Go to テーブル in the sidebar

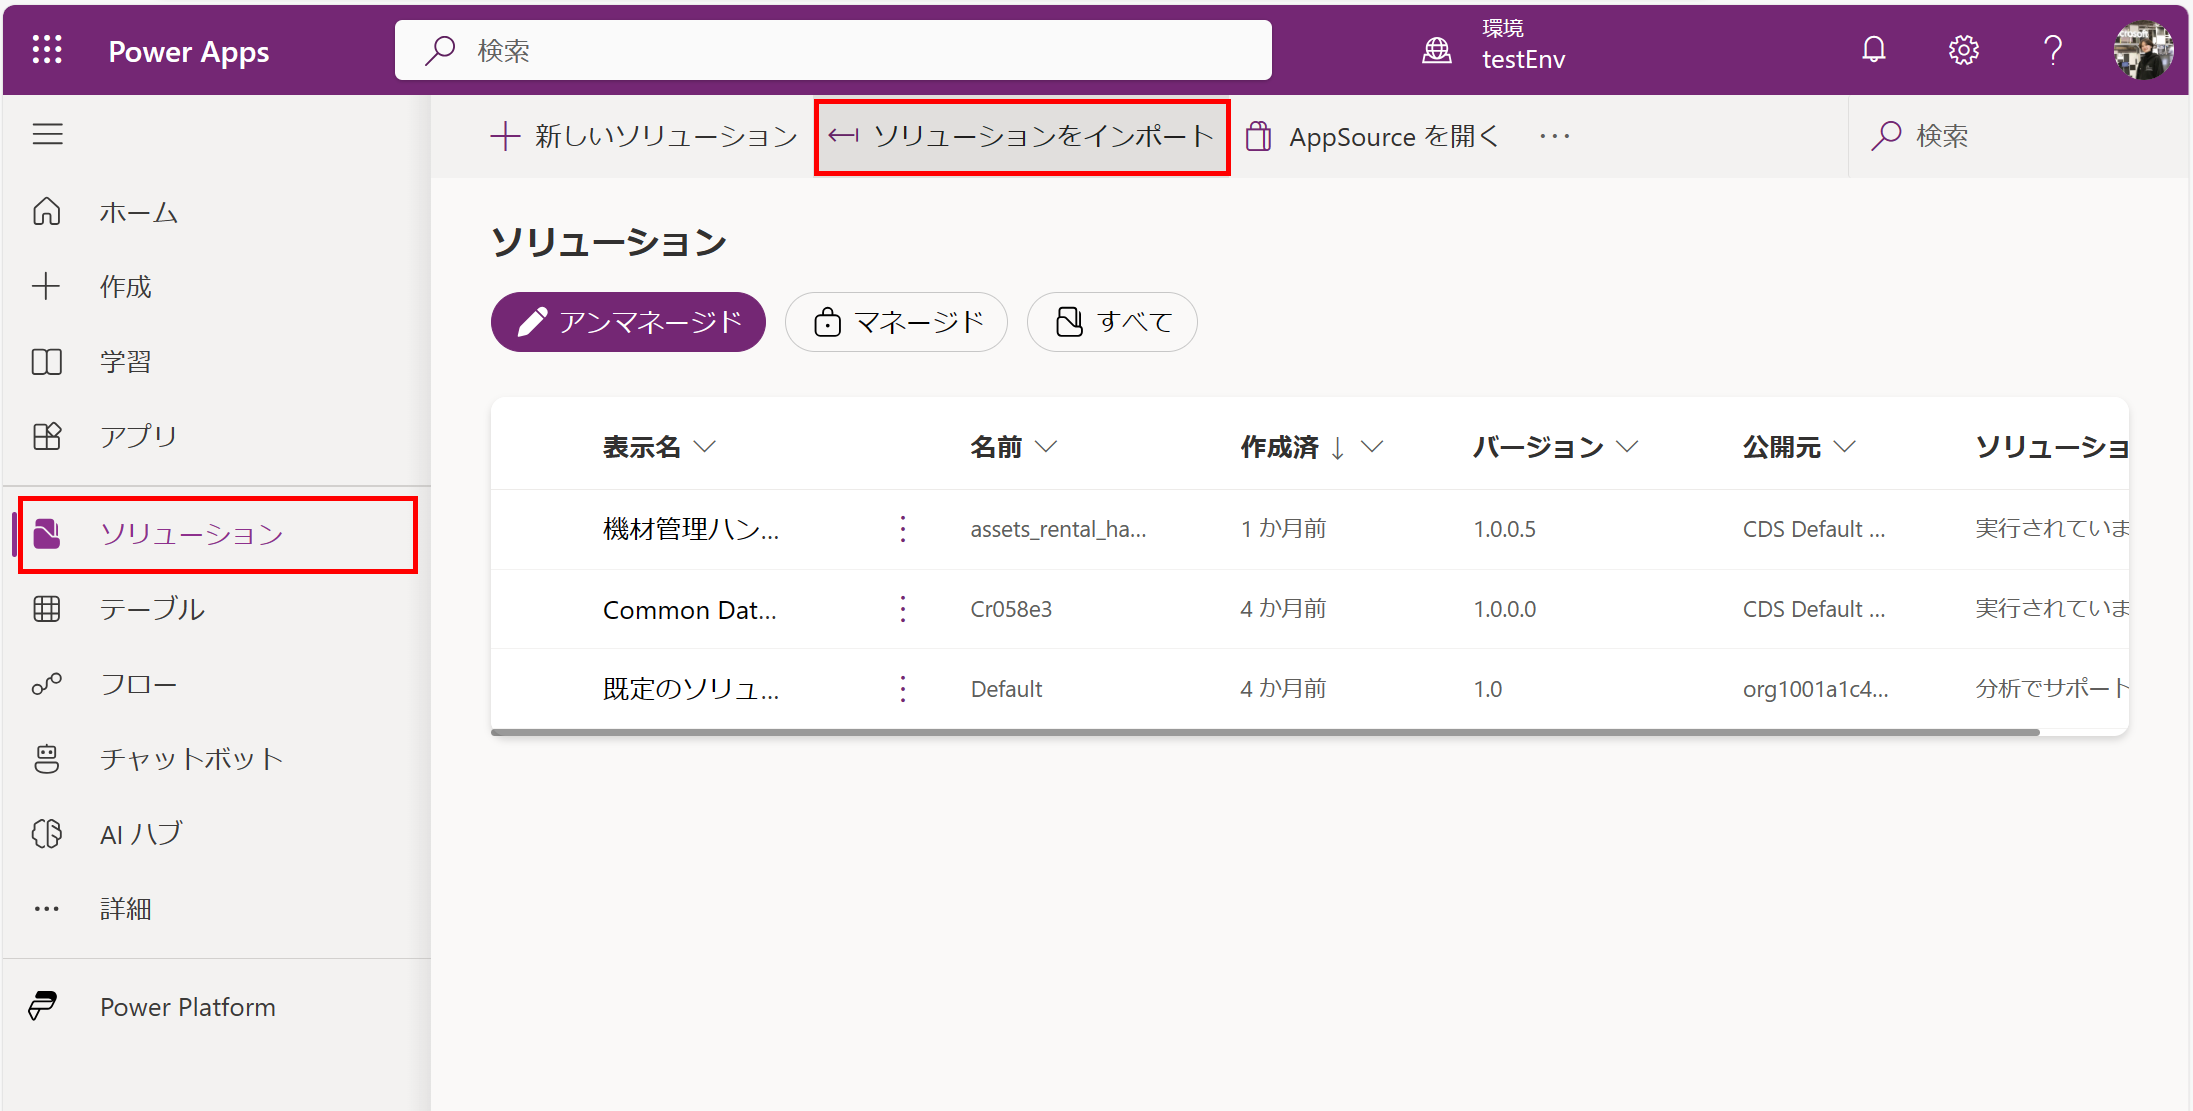coord(152,609)
